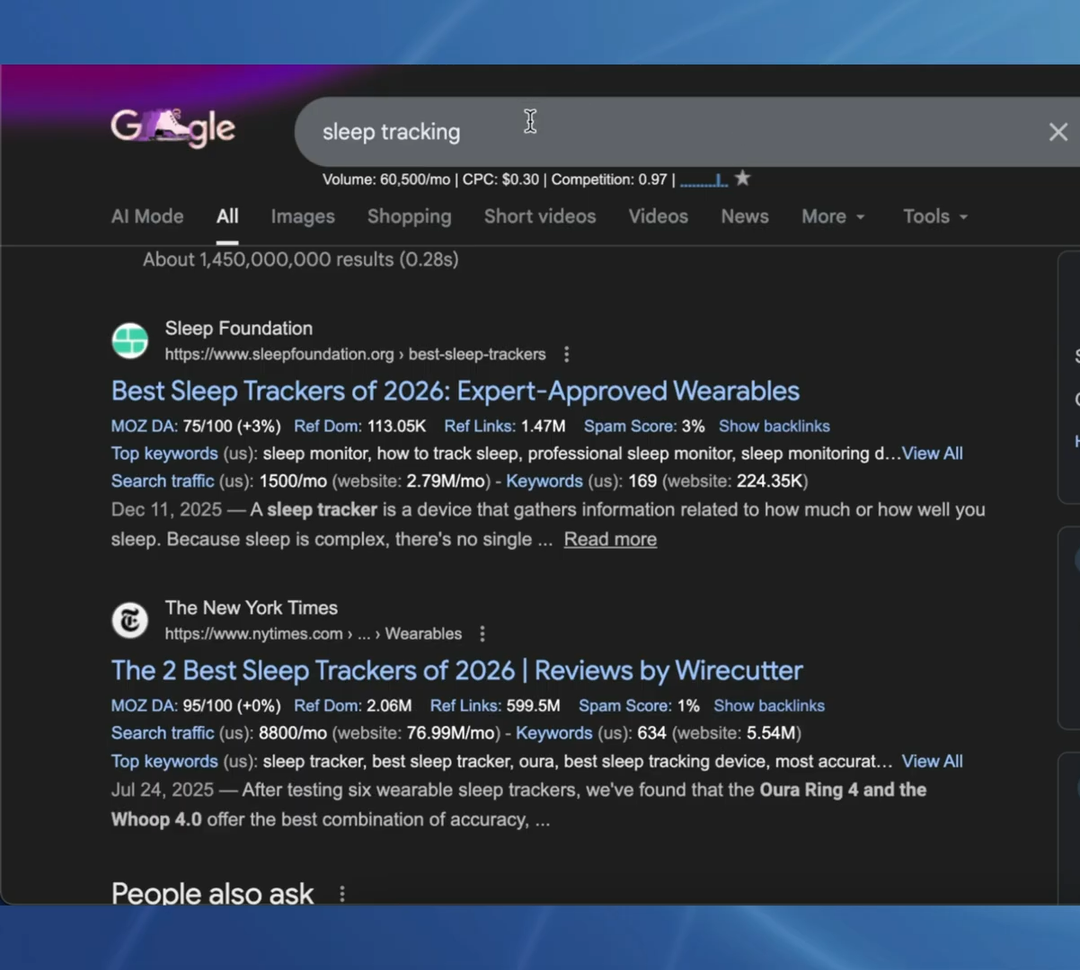The height and width of the screenshot is (970, 1080).
Task: Open People also ask options menu
Action: coord(342,893)
